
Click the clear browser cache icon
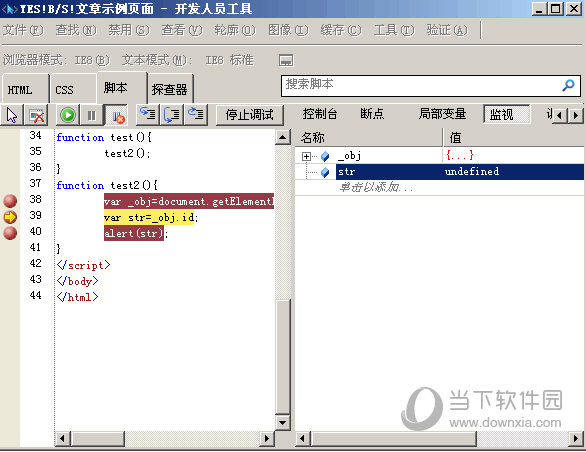pos(37,115)
